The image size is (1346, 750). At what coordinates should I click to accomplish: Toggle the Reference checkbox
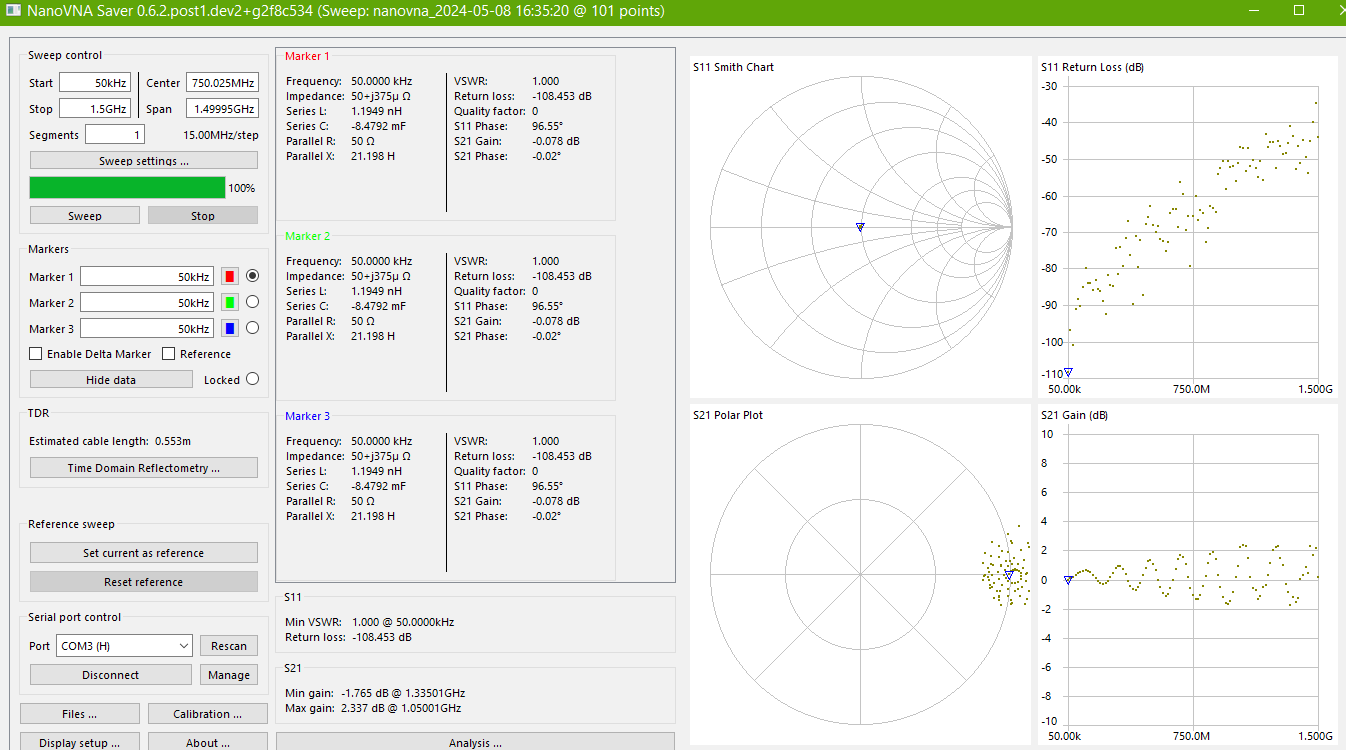pos(169,354)
